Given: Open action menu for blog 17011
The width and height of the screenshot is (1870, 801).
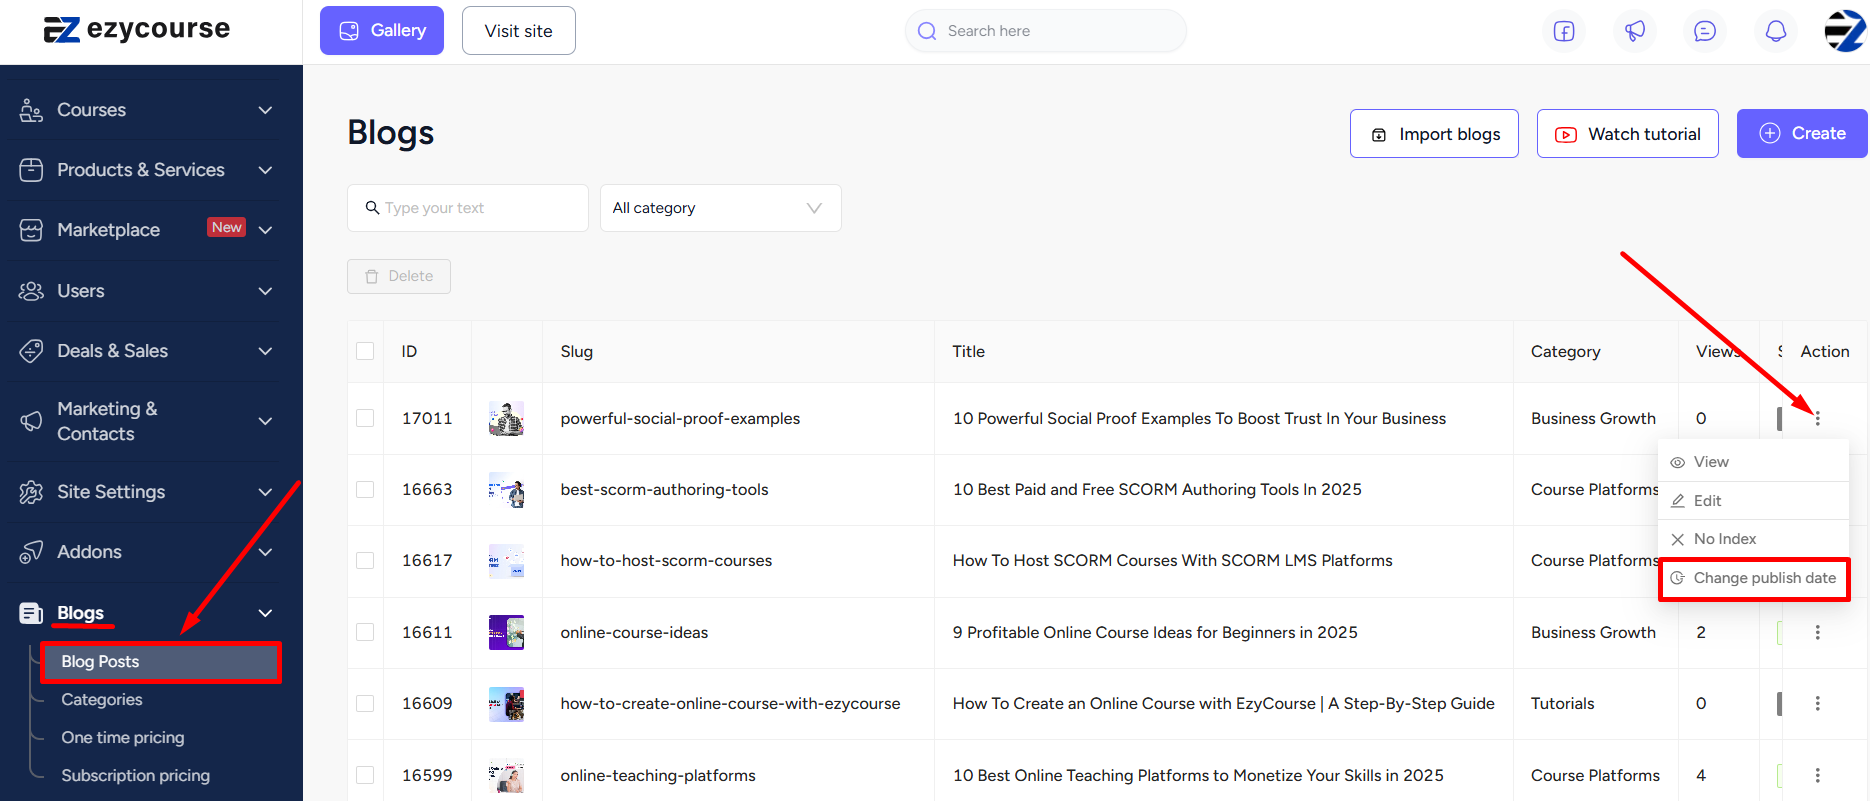Looking at the screenshot, I should point(1818,418).
